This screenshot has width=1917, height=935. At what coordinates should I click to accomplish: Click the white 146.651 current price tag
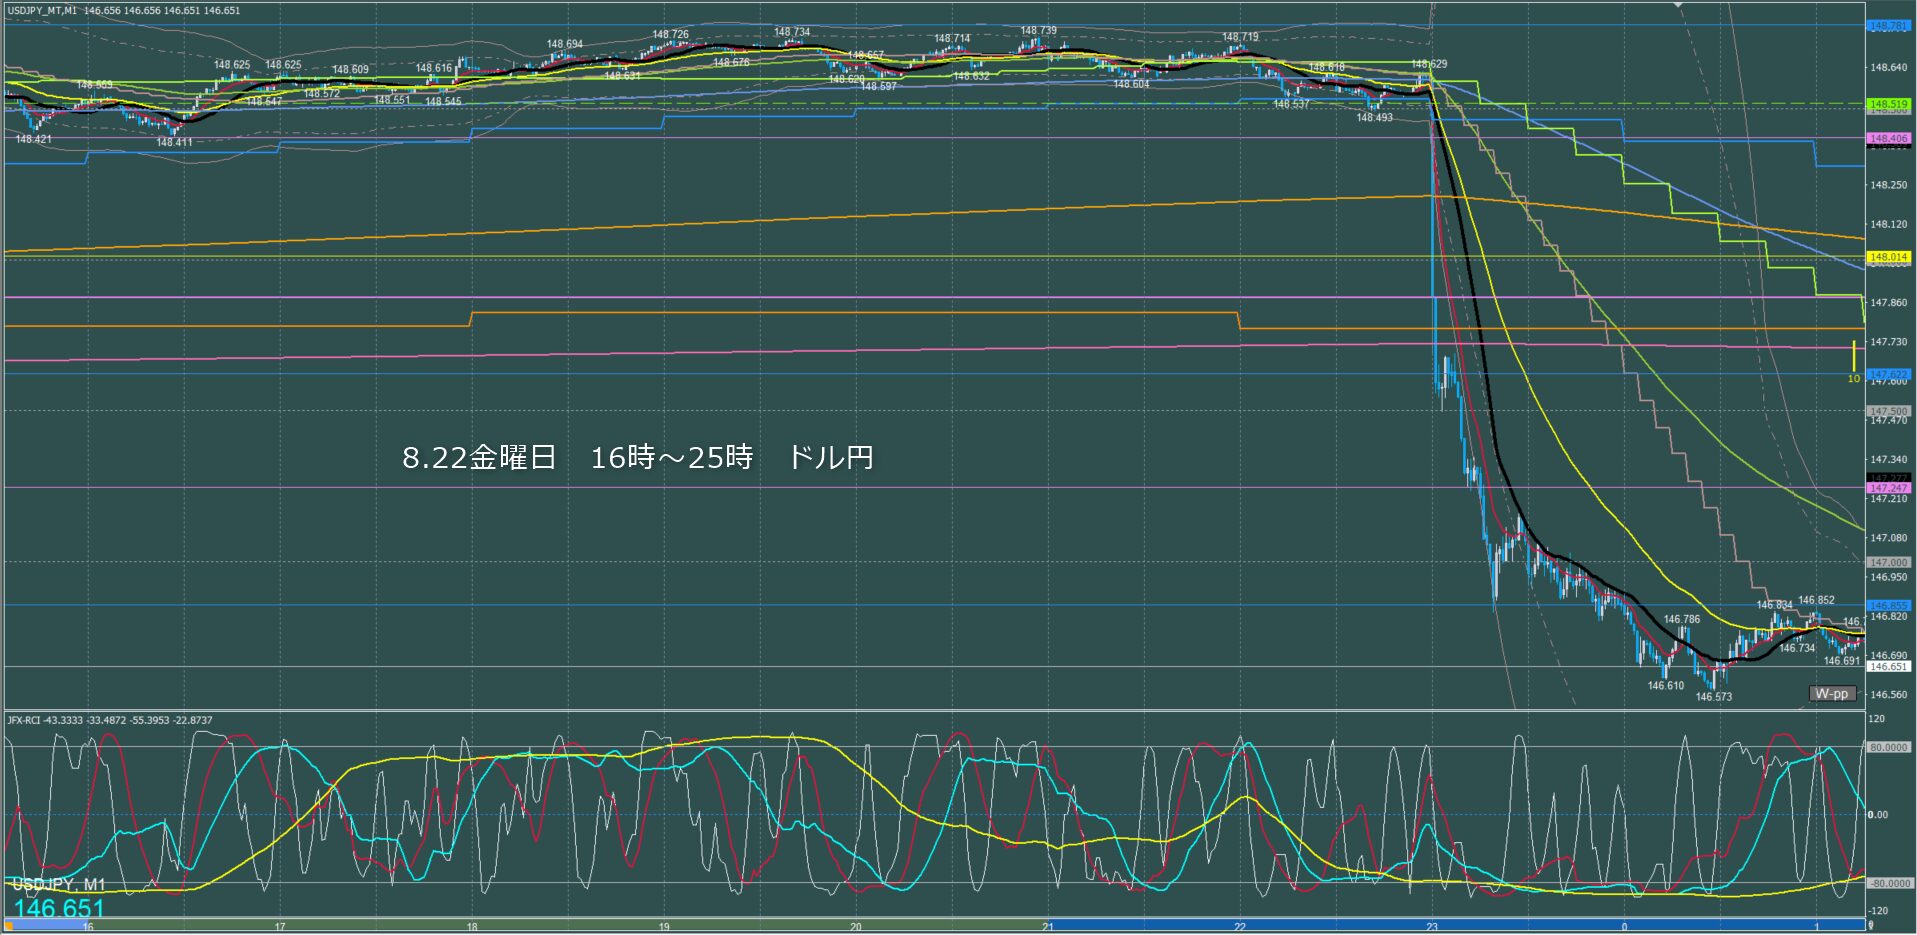[x=1888, y=666]
